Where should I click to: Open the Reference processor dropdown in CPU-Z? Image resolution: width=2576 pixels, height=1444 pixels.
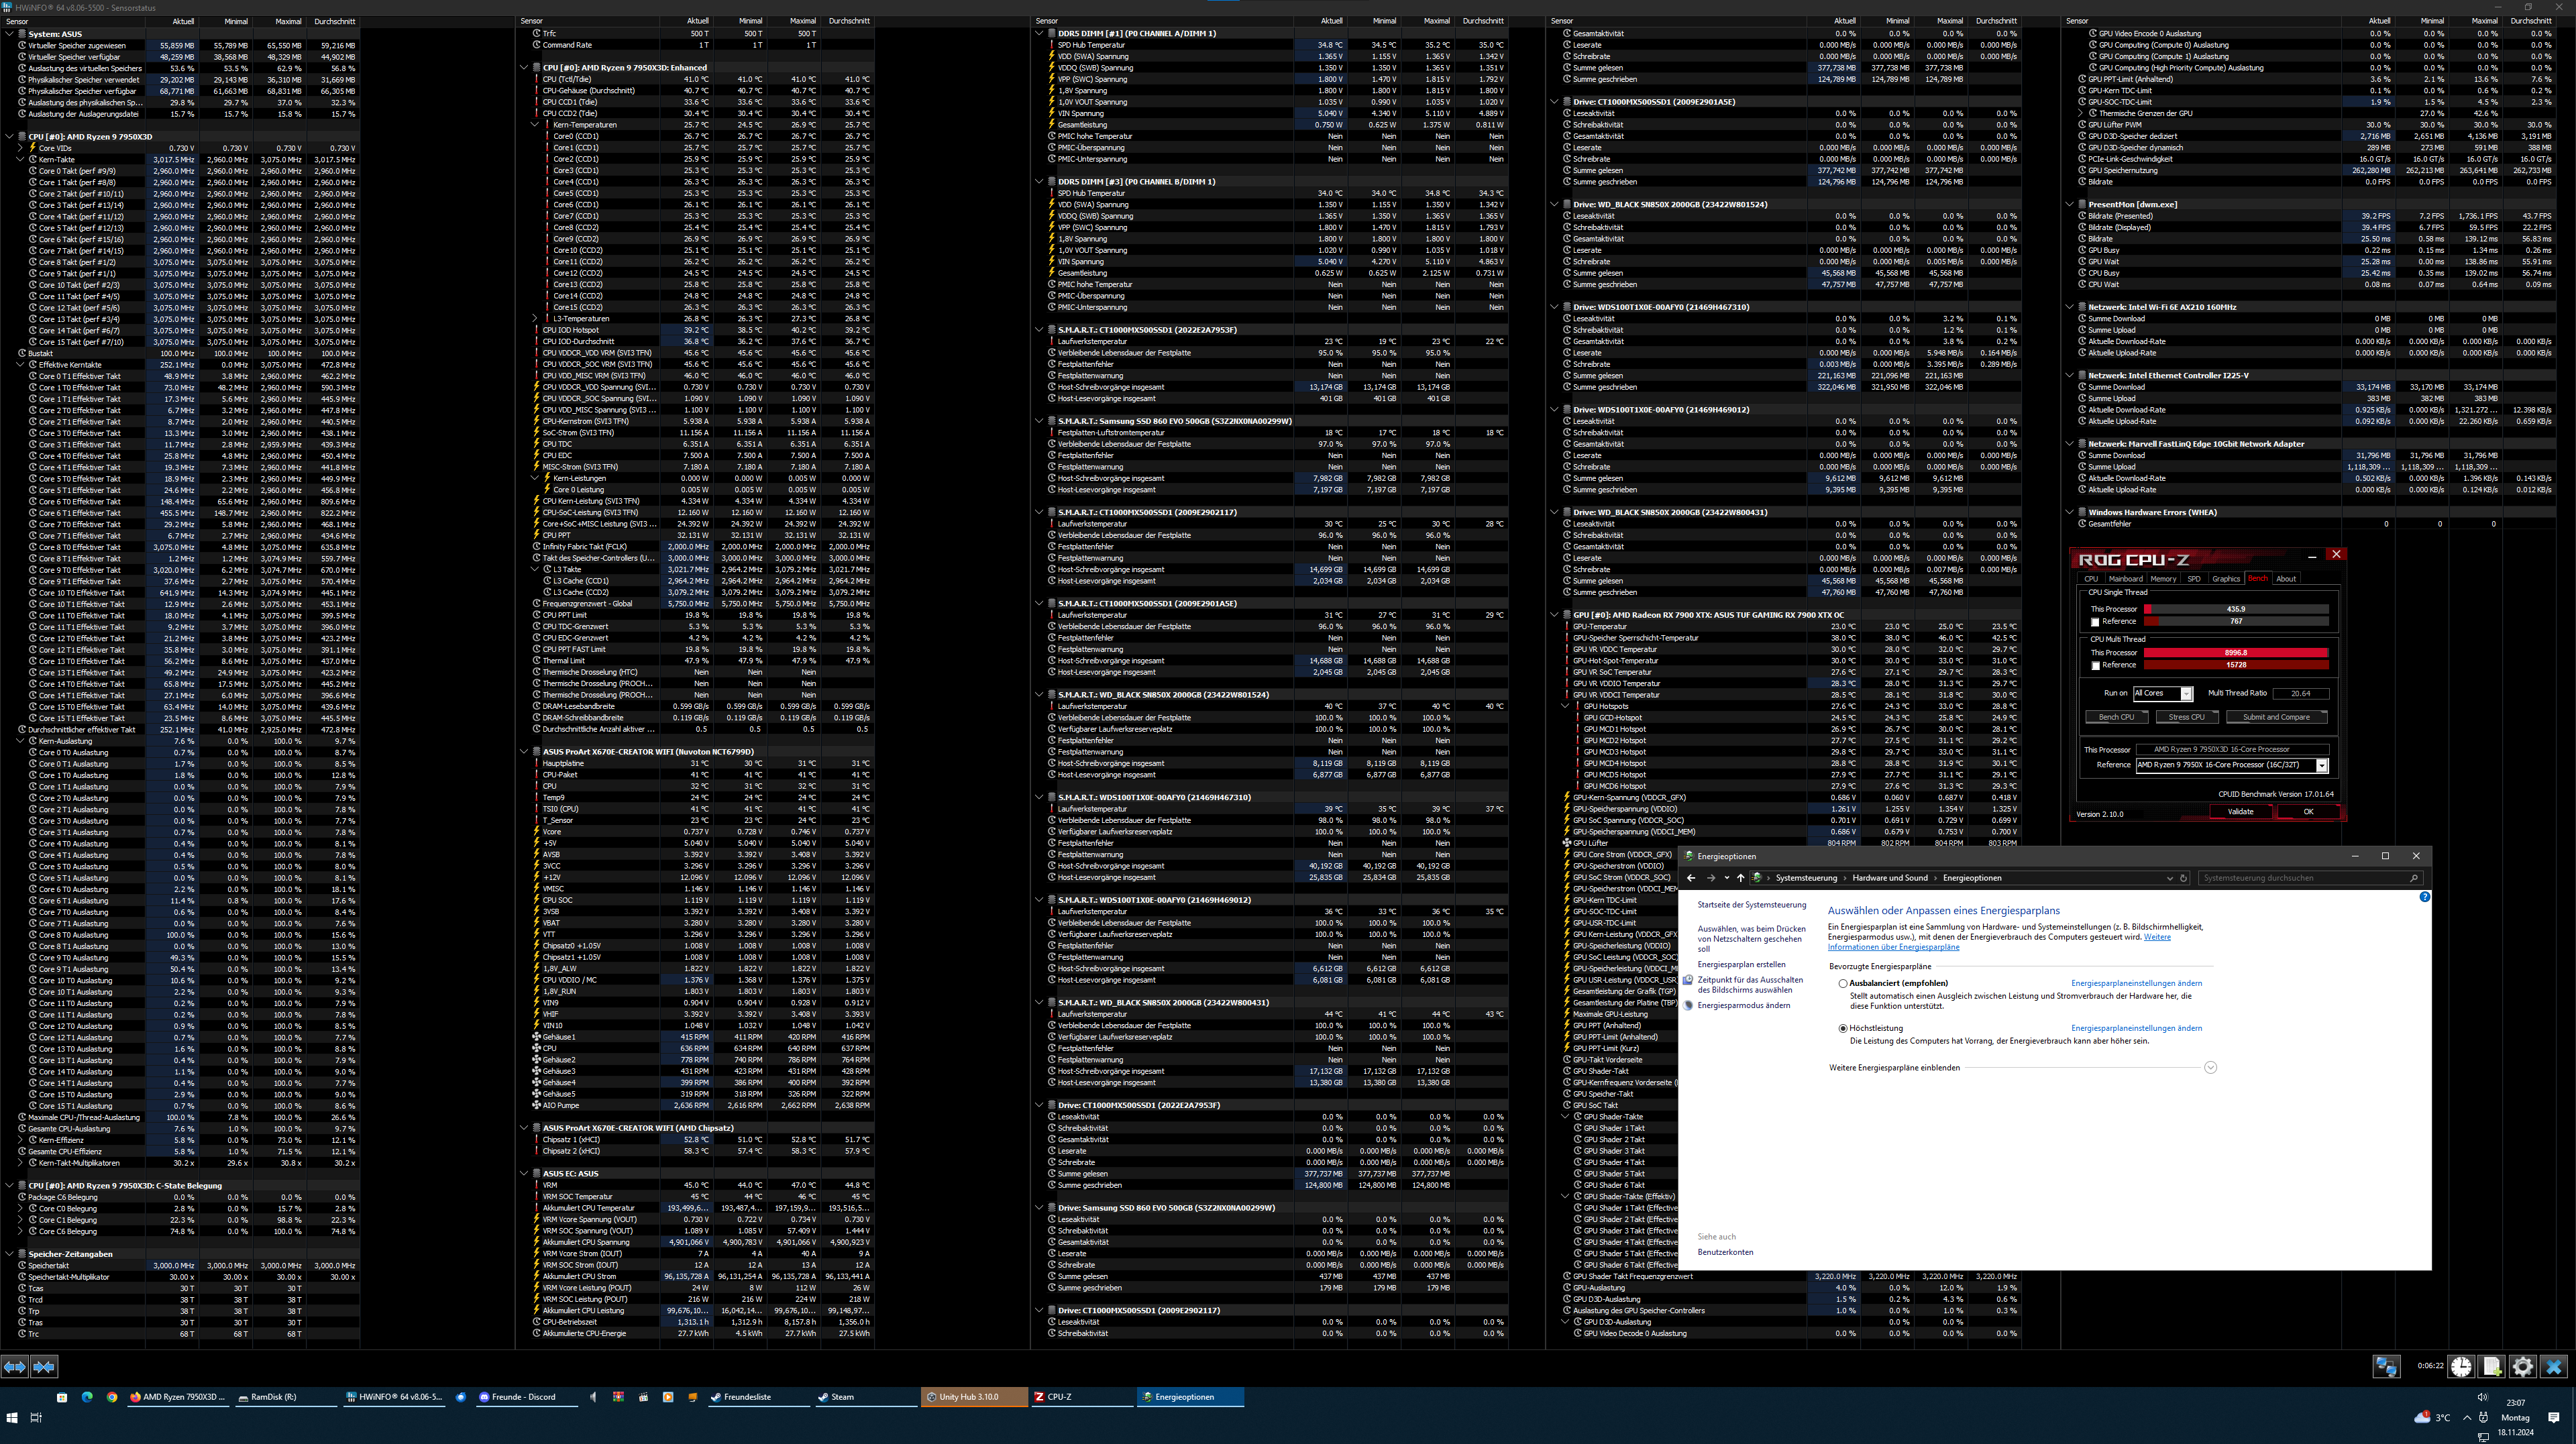[x=2322, y=766]
